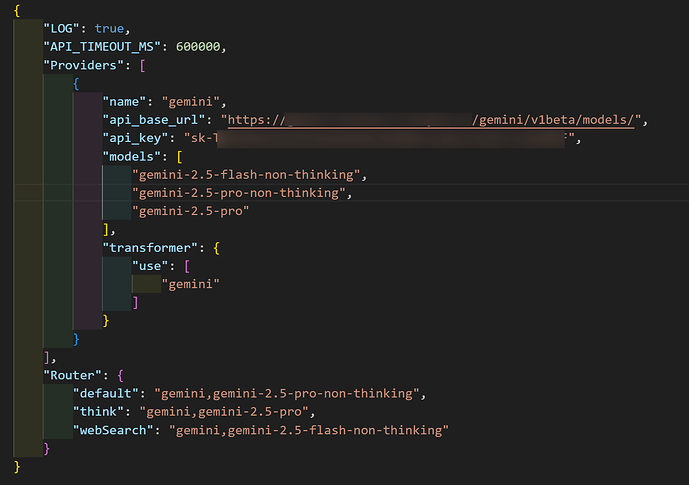The image size is (689, 485).
Task: Click the "api_key" property name
Action: pos(135,138)
